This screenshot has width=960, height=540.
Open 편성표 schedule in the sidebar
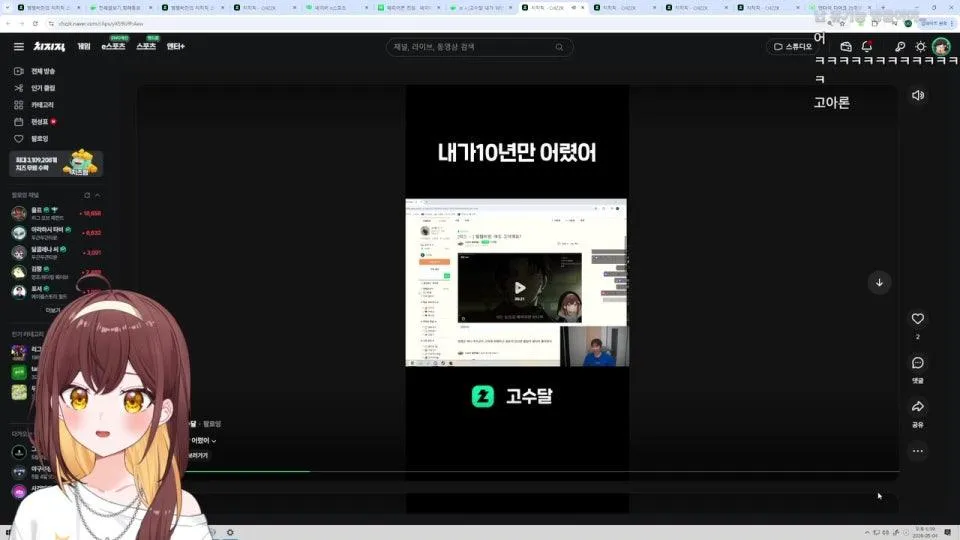35,122
